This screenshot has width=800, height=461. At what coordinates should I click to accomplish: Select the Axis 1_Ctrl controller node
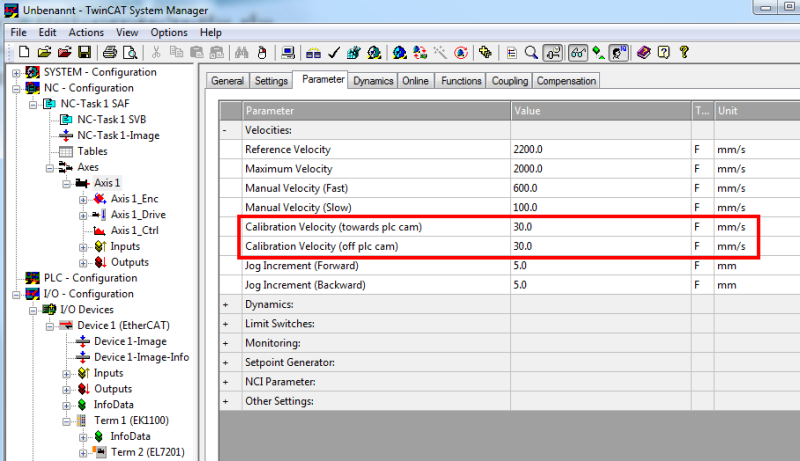click(135, 230)
